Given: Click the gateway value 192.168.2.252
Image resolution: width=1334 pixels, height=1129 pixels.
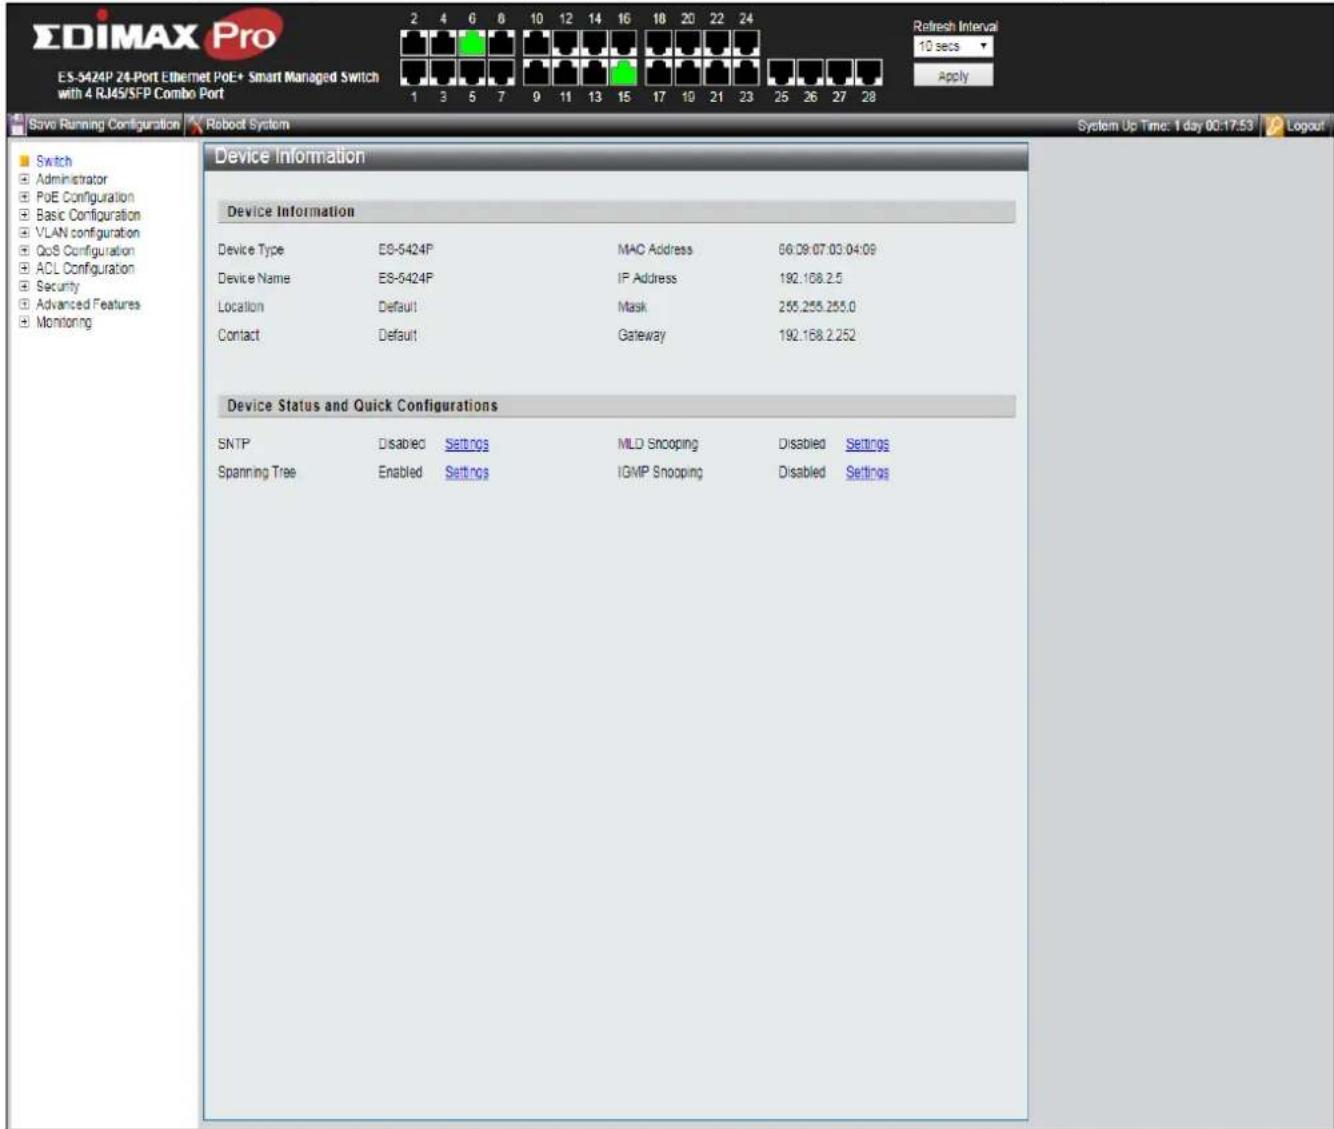Looking at the screenshot, I should coord(817,335).
